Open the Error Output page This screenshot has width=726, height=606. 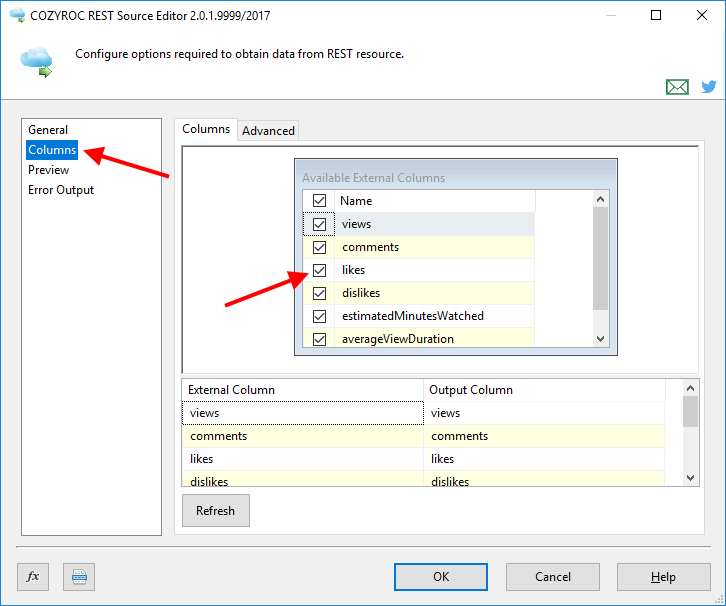click(61, 190)
